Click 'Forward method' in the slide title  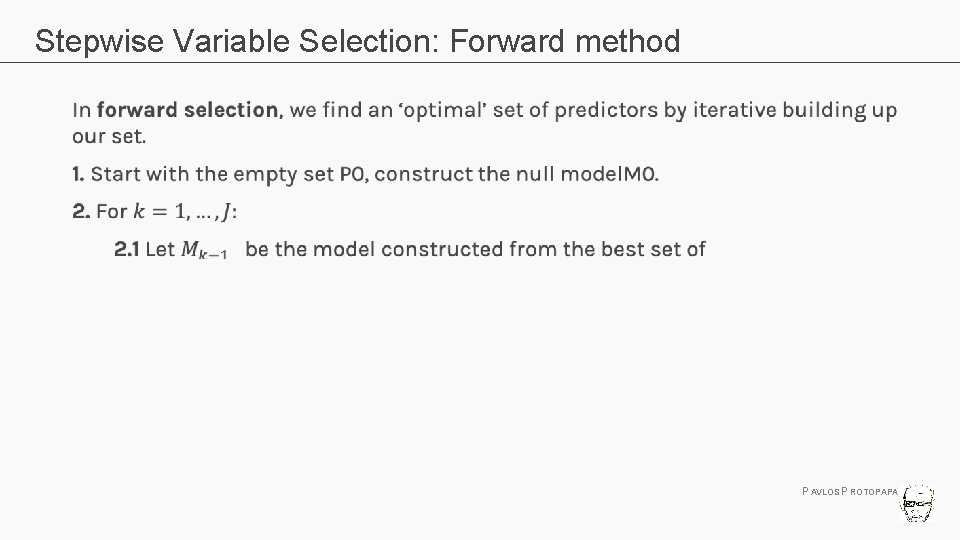(x=565, y=41)
